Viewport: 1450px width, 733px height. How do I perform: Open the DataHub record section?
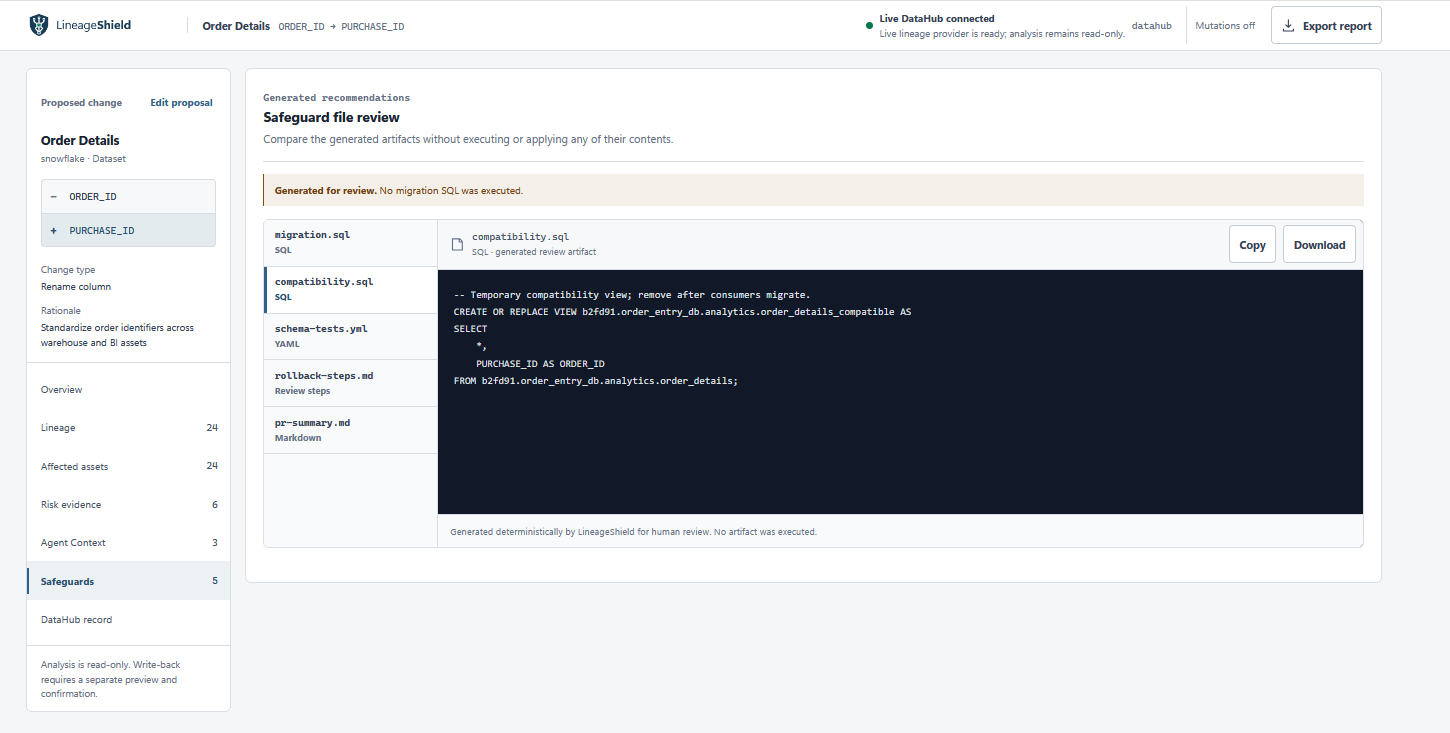[x=128, y=620]
